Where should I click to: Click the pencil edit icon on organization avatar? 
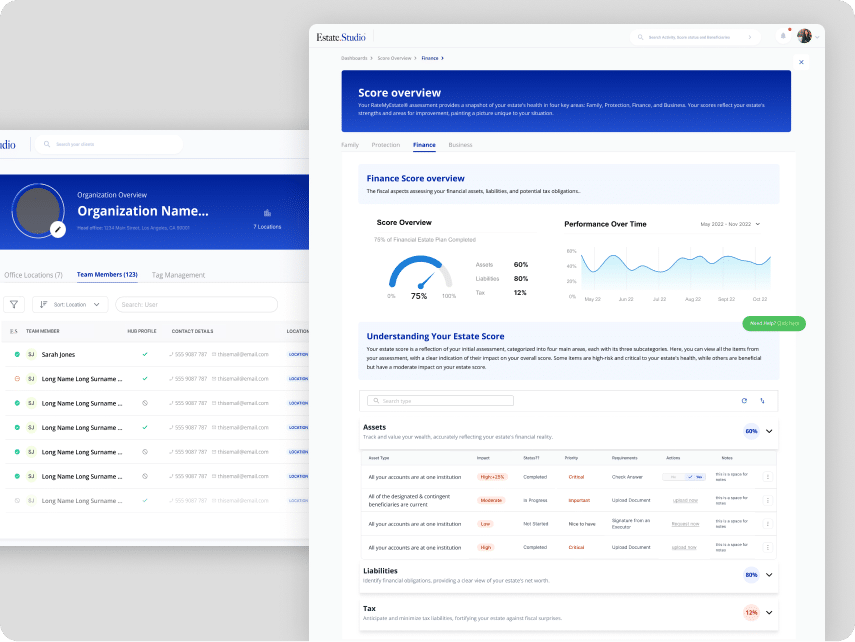click(x=58, y=229)
